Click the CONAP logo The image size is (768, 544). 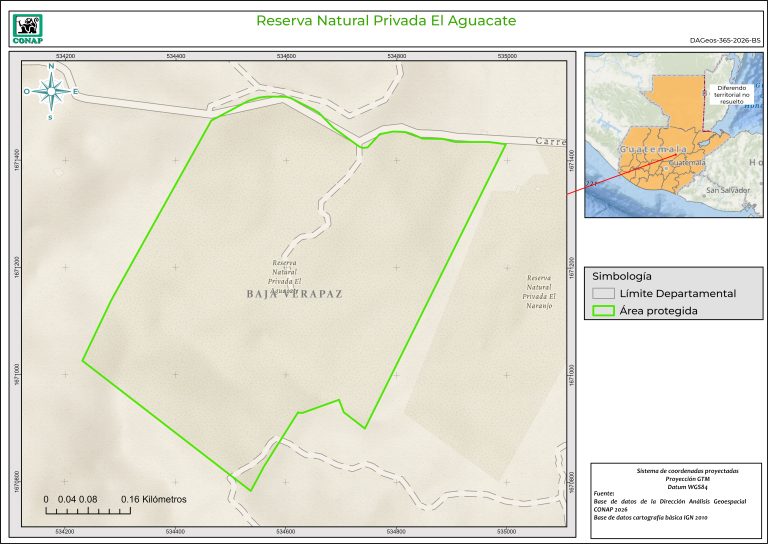[x=26, y=27]
